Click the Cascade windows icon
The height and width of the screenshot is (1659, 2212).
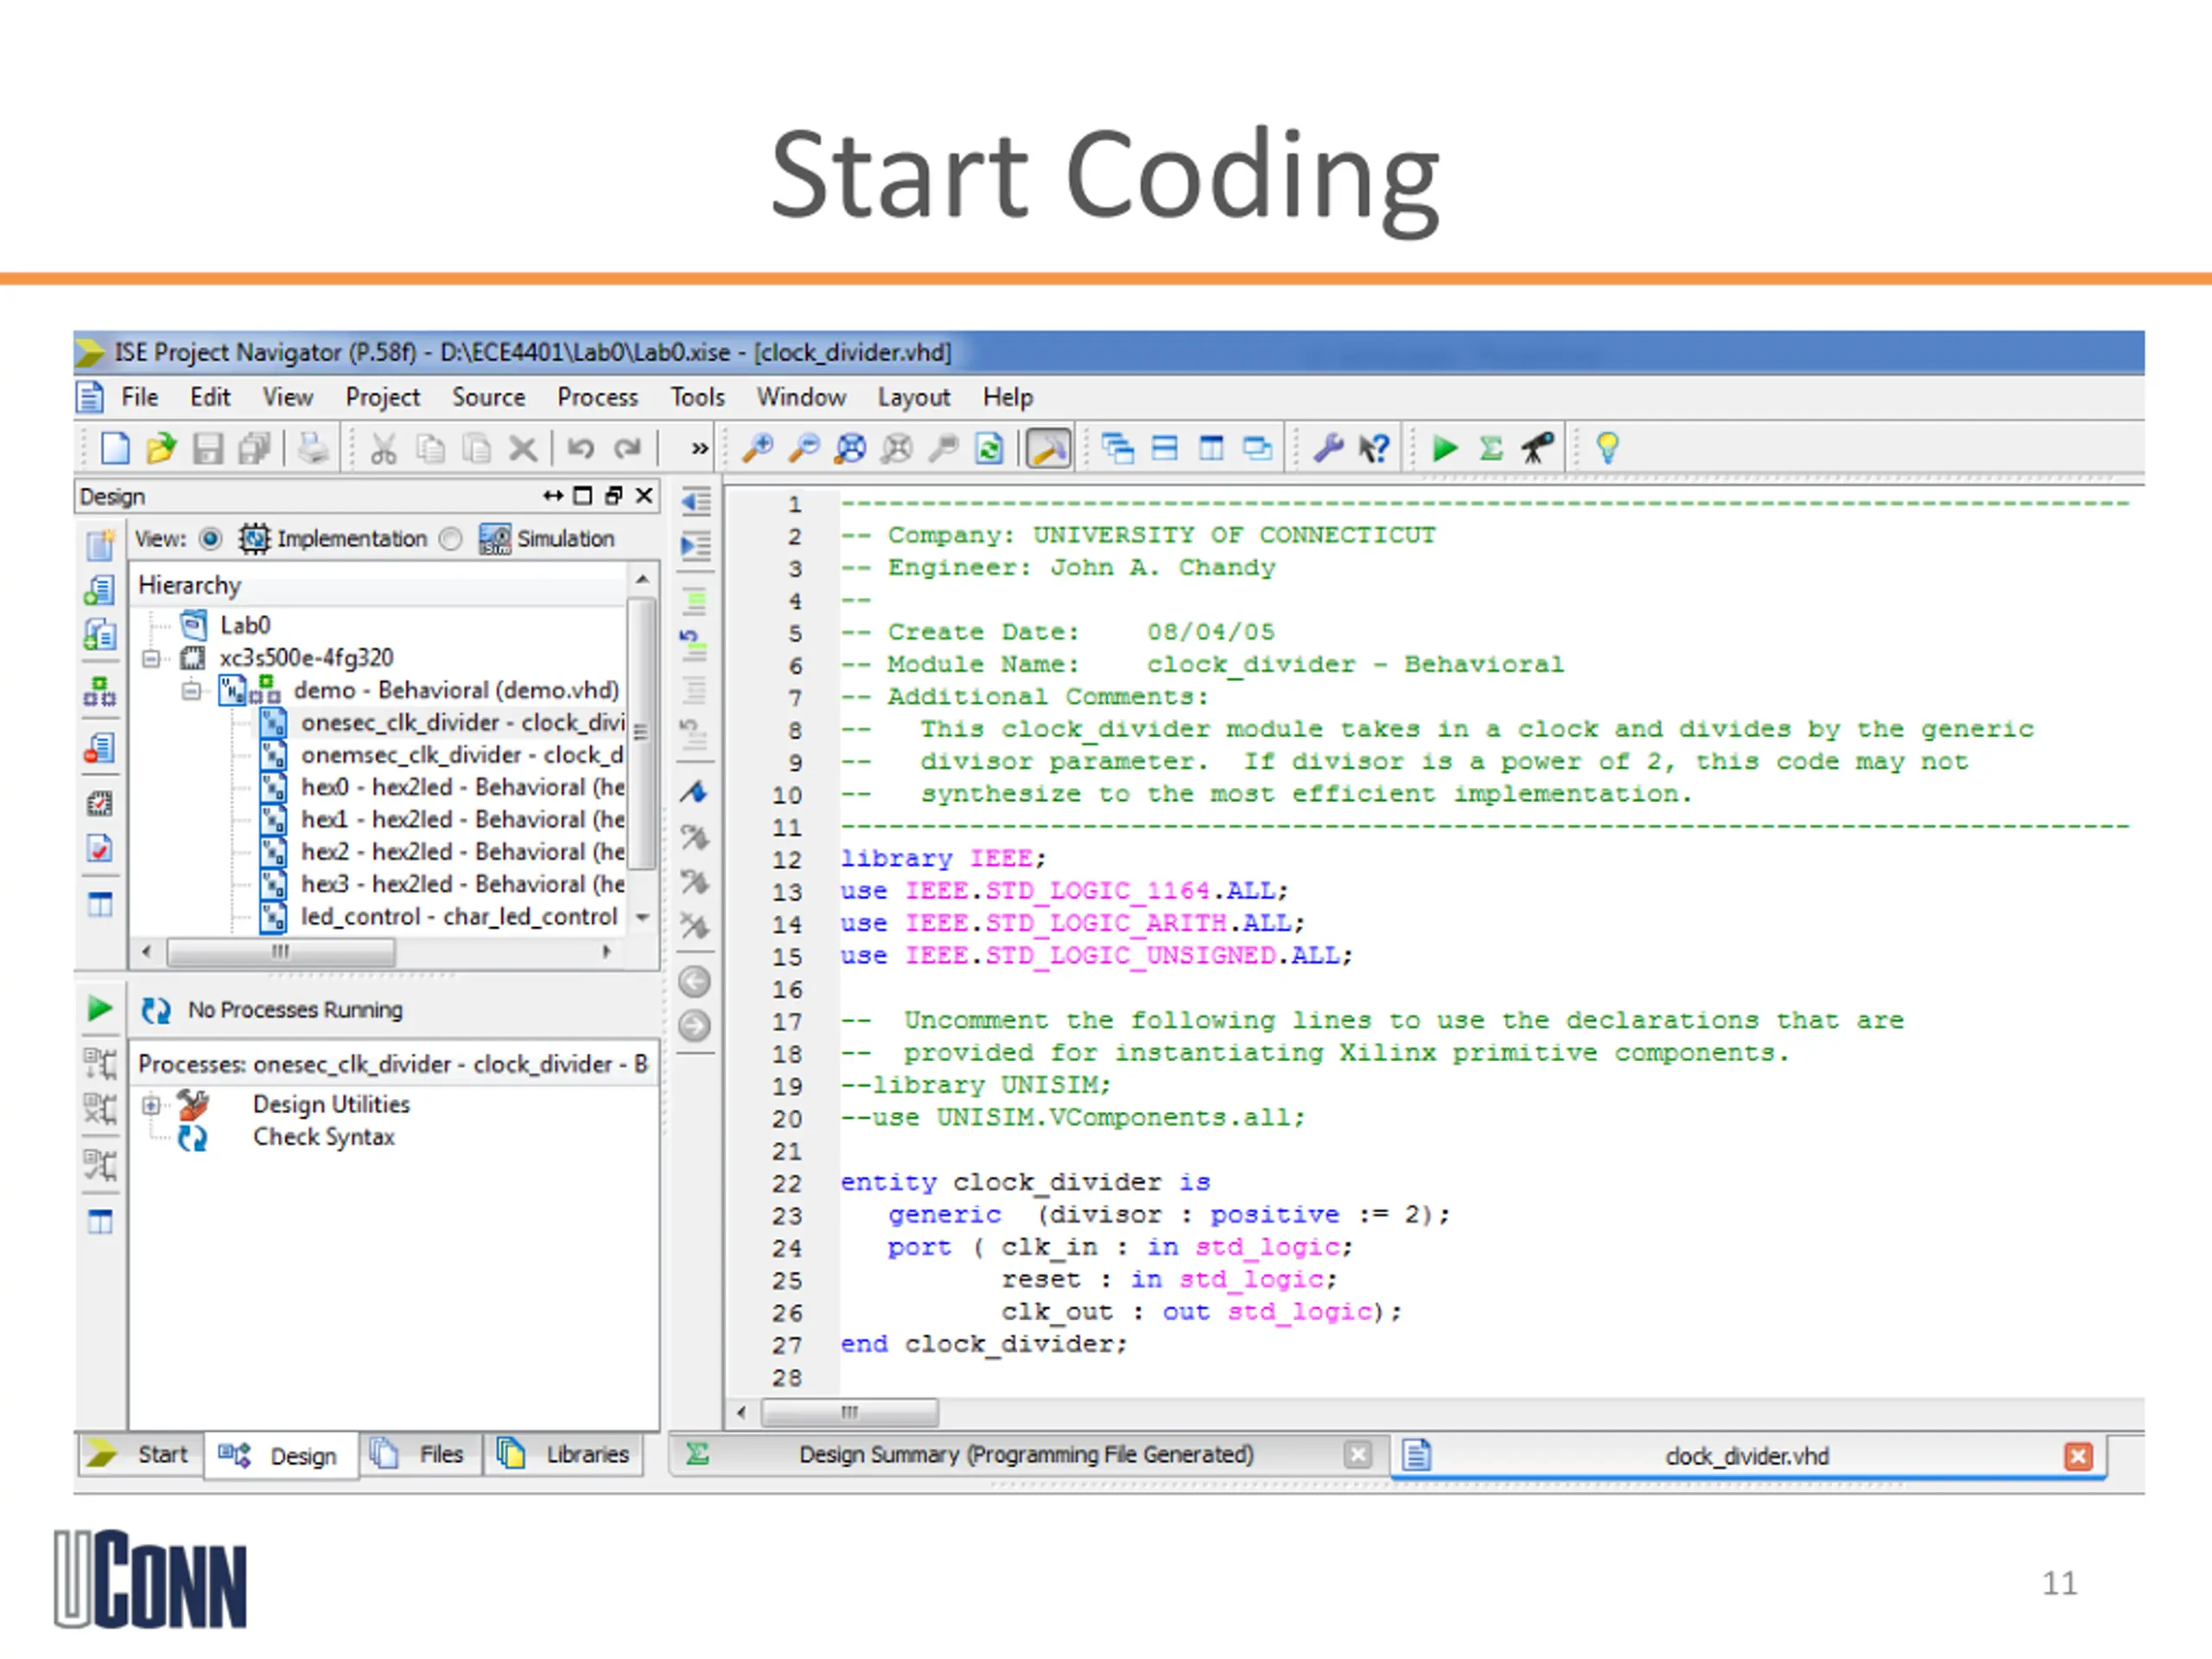click(x=1117, y=448)
